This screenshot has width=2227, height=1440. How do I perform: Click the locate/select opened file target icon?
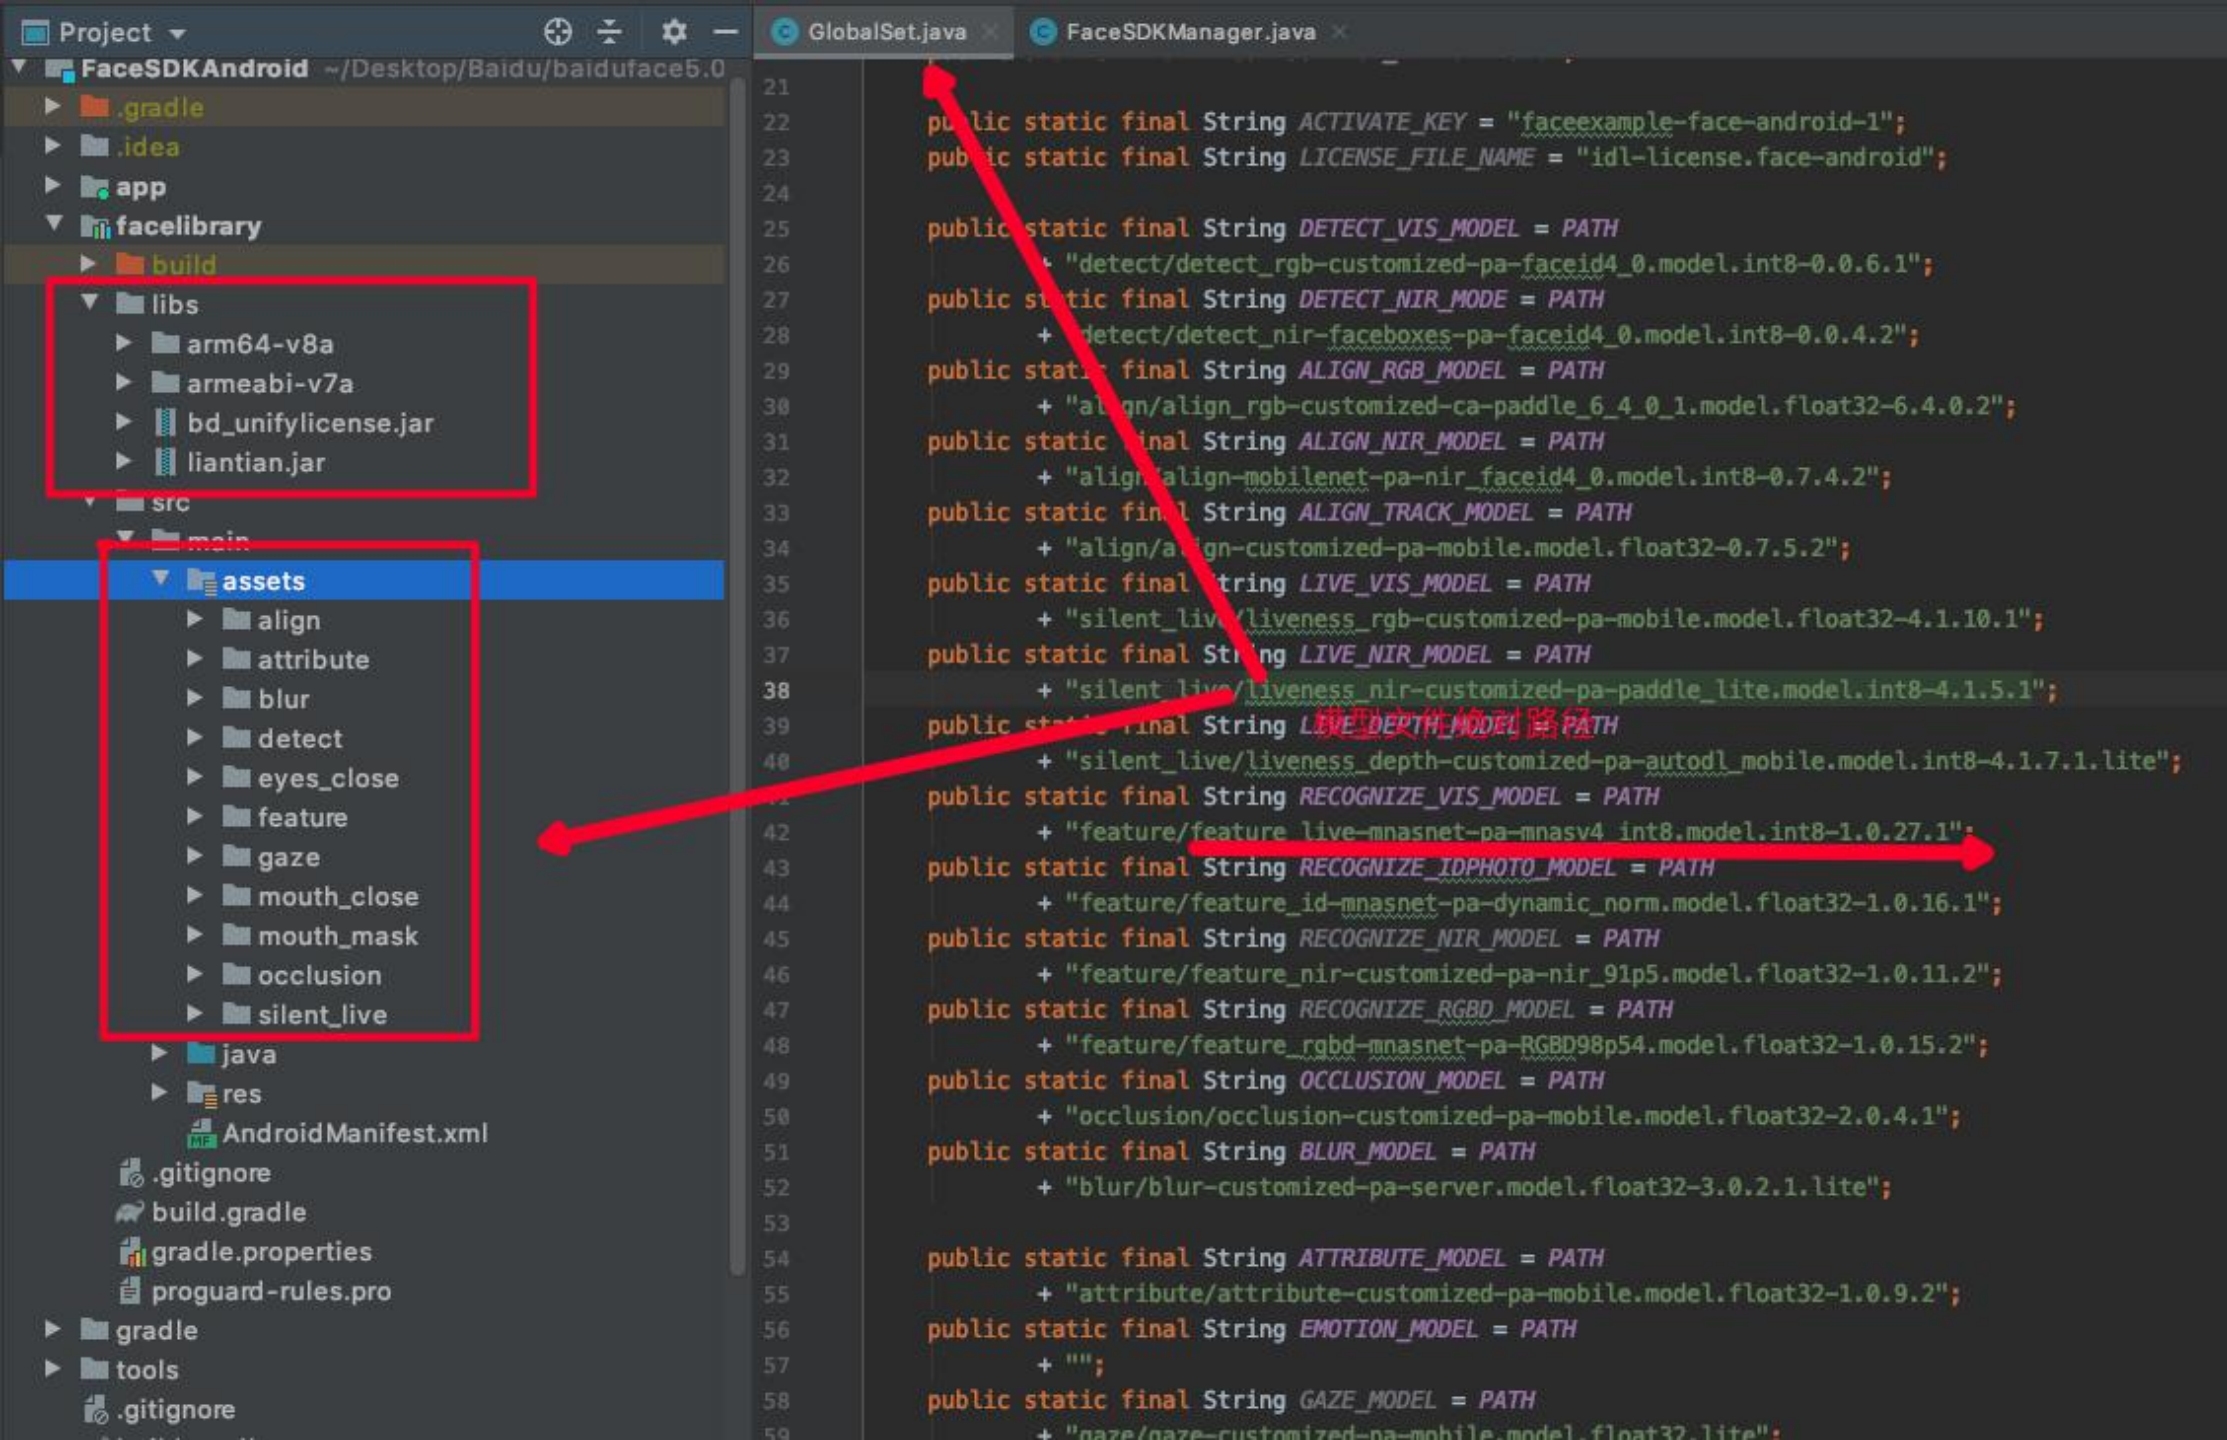coord(557,32)
